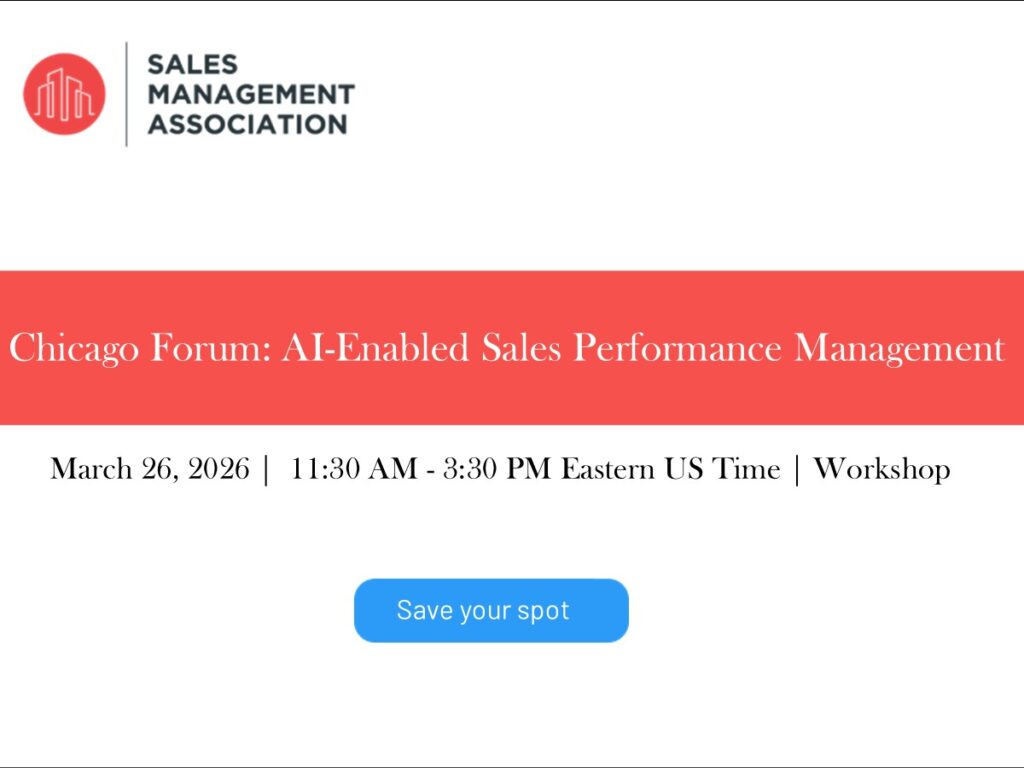Click the Sales Management Association wordmark

point(250,95)
